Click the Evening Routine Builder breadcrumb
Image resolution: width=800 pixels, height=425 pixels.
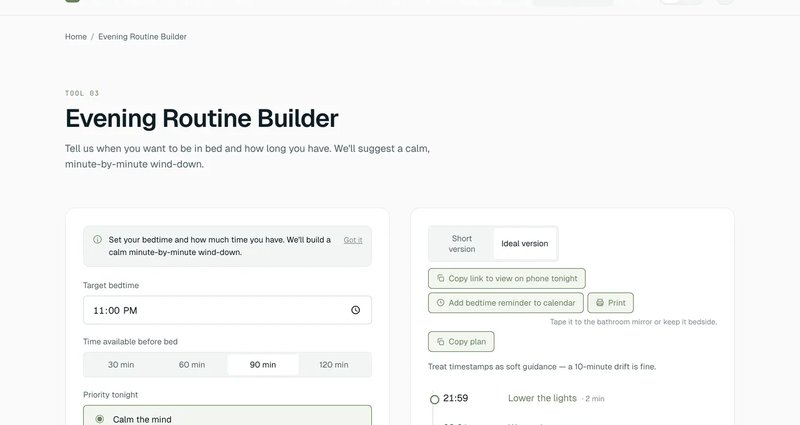[142, 37]
